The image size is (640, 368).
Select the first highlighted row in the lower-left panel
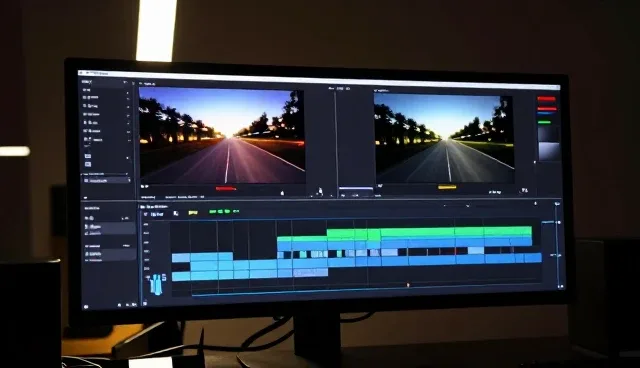click(x=109, y=229)
